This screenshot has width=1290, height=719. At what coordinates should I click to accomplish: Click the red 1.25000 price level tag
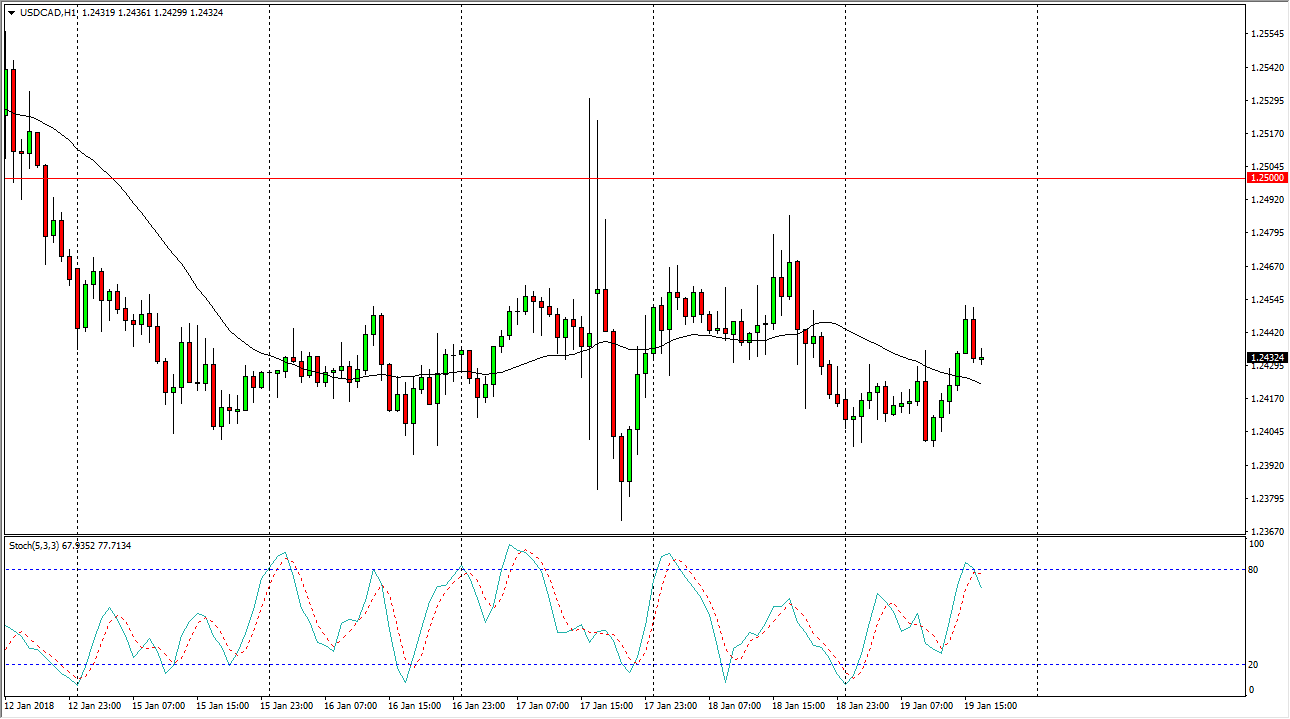coord(1267,178)
